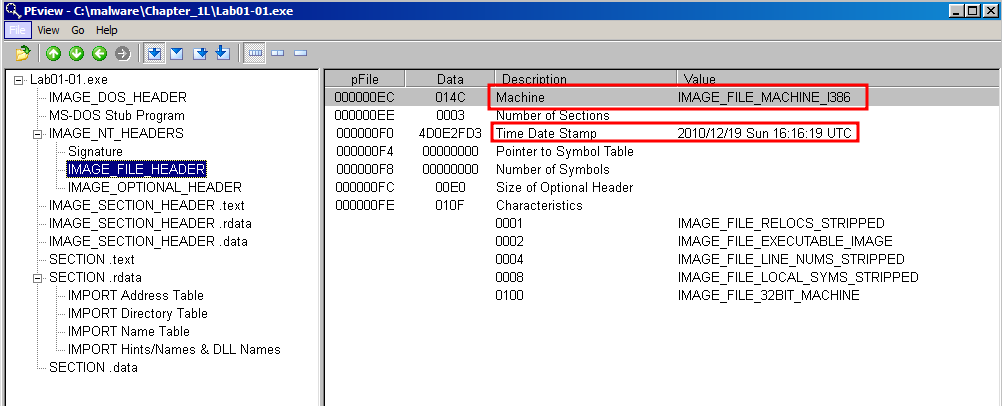1002x406 pixels.
Task: Select IMPORT Name Table
Action: click(128, 331)
